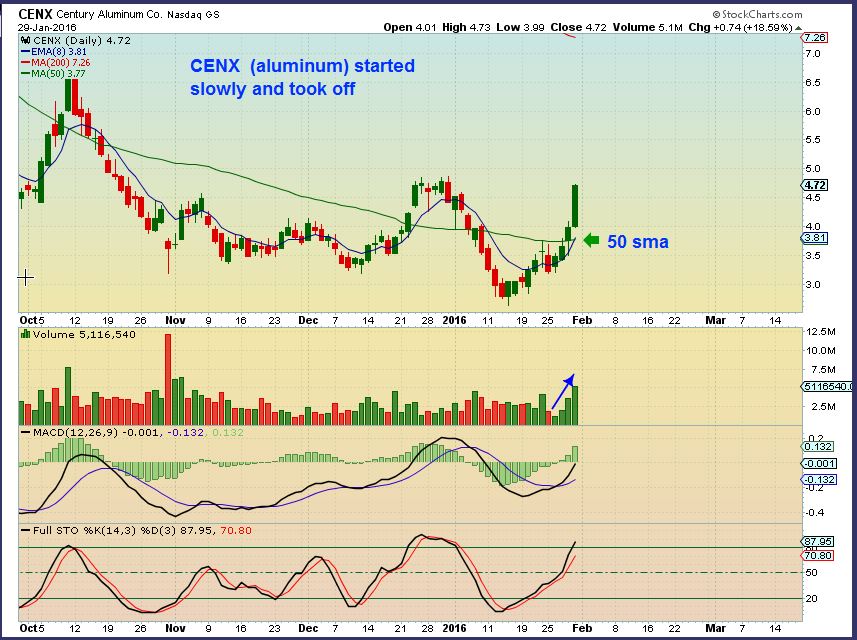Click the Oct label on the bottom date axis

click(x=28, y=628)
